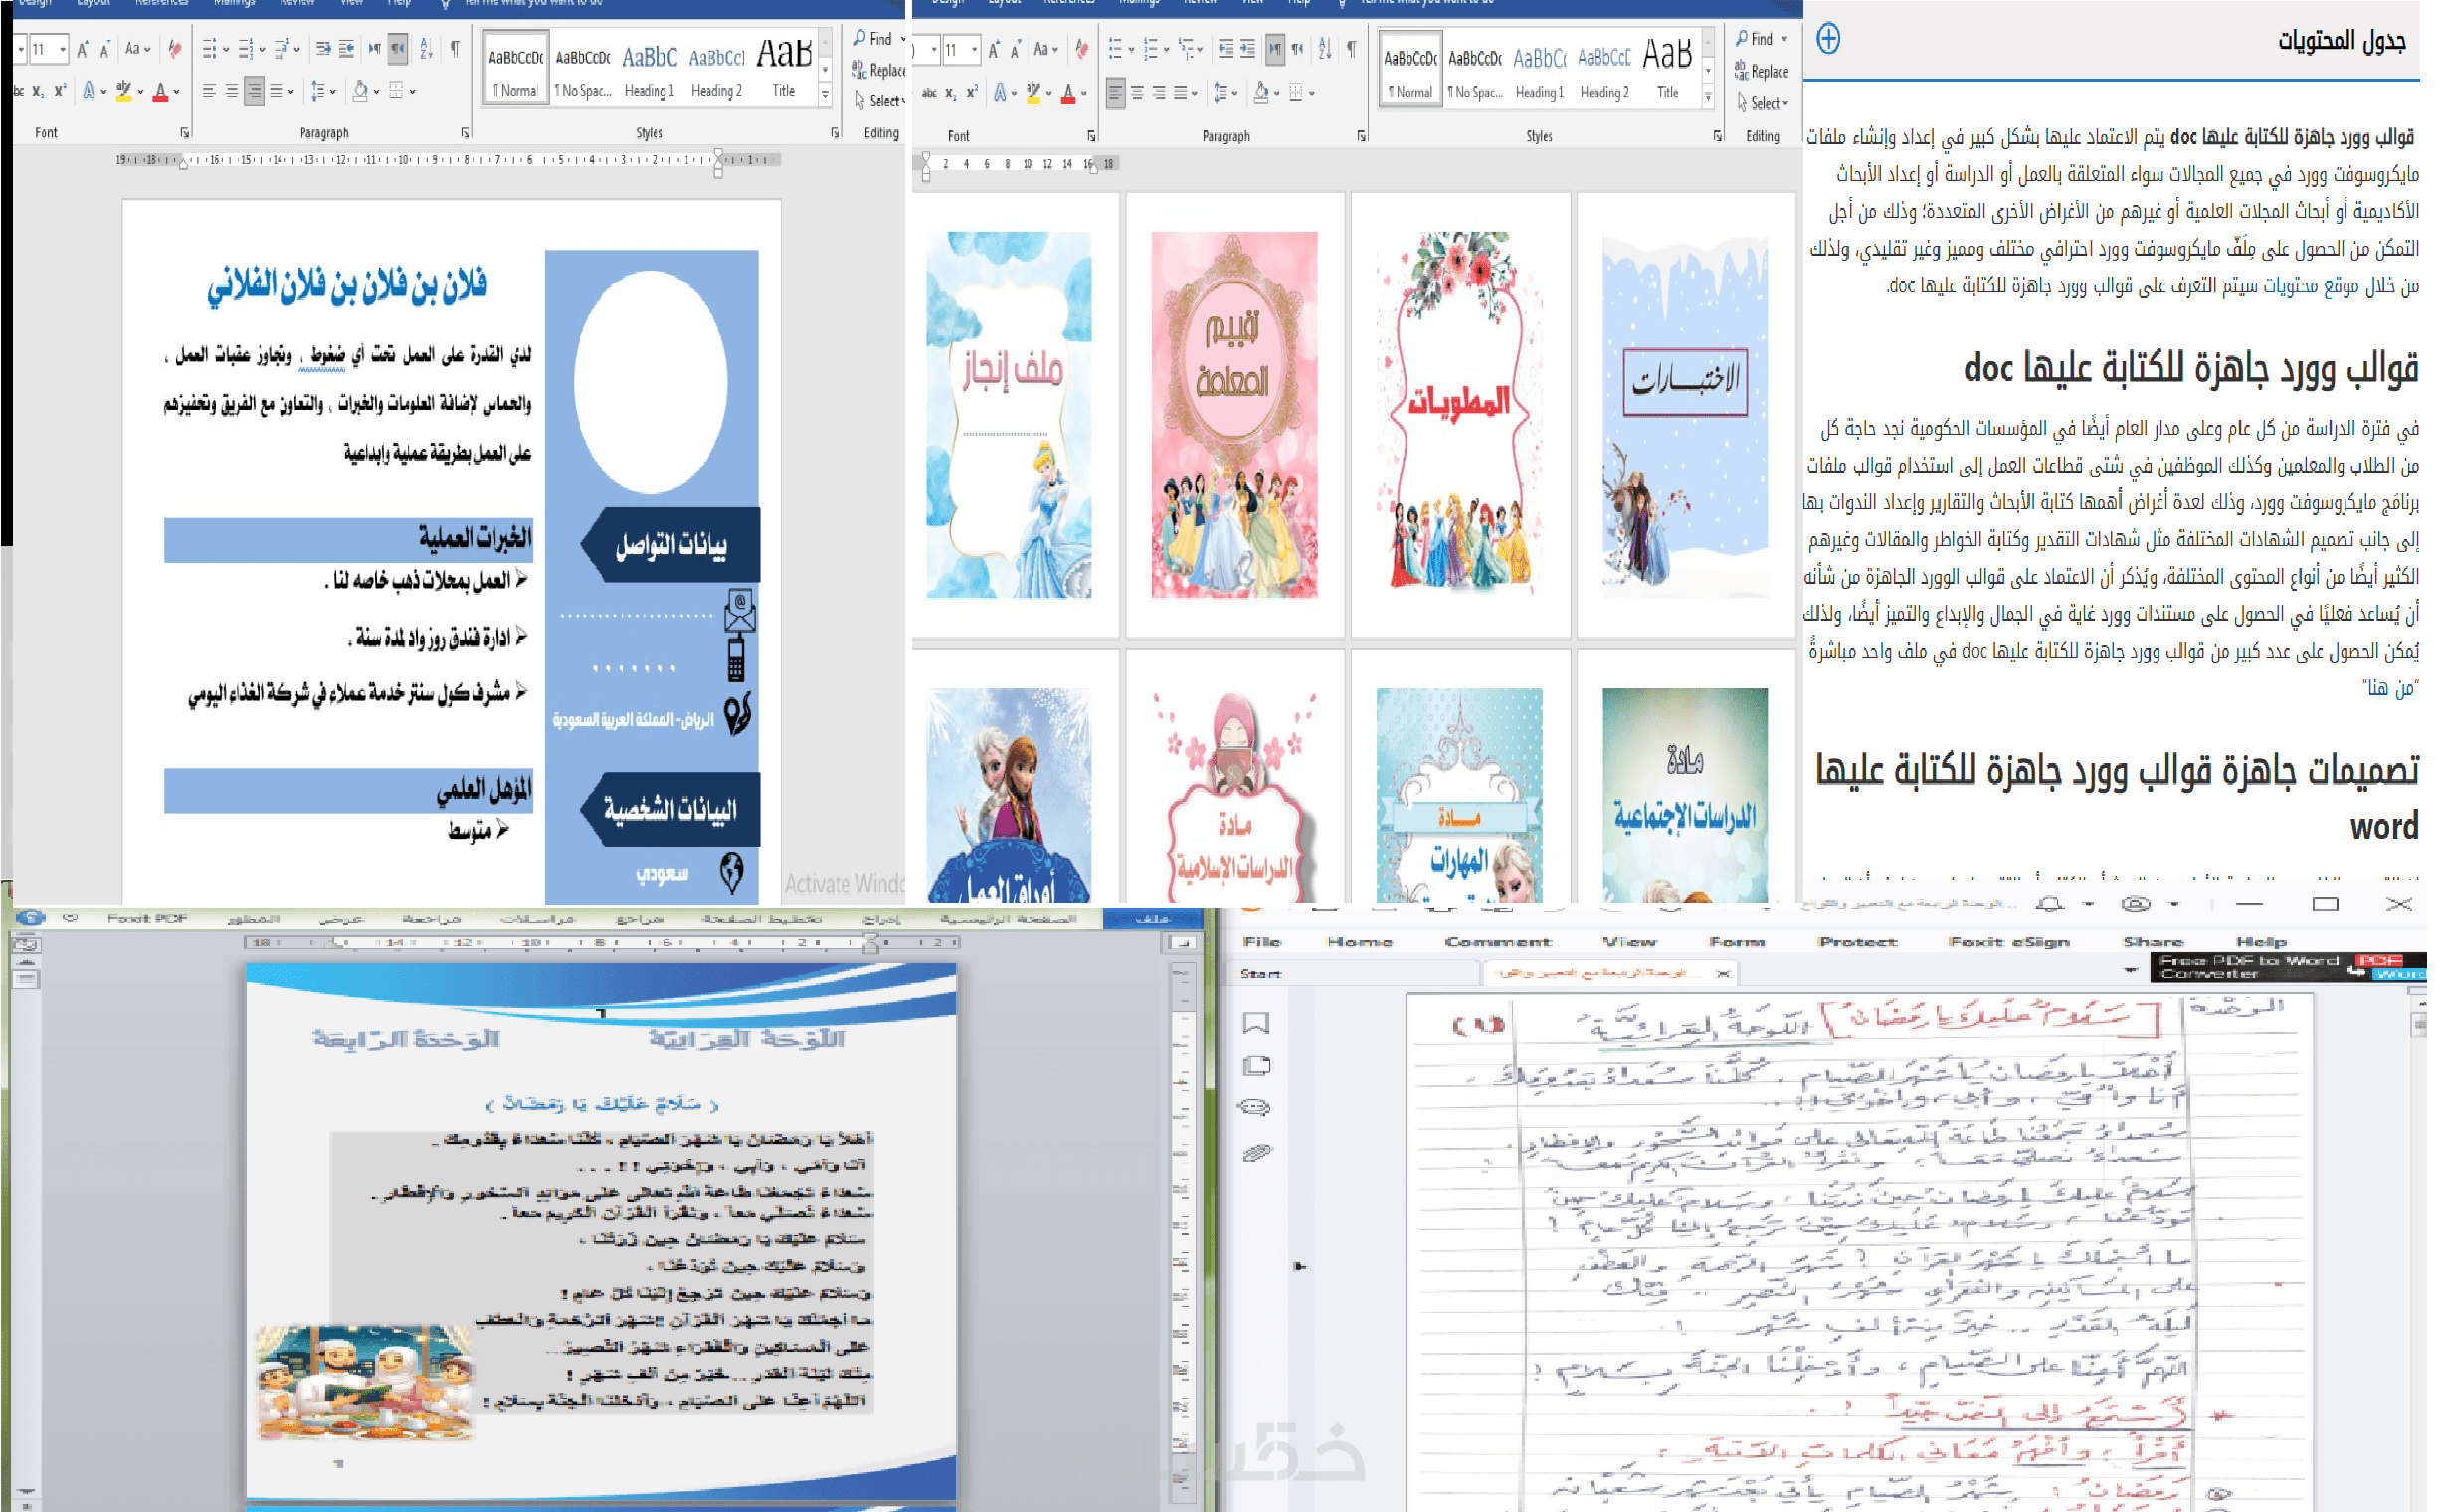
Task: Click Clear Formatting eraser in resume Word window
Action: point(175,48)
